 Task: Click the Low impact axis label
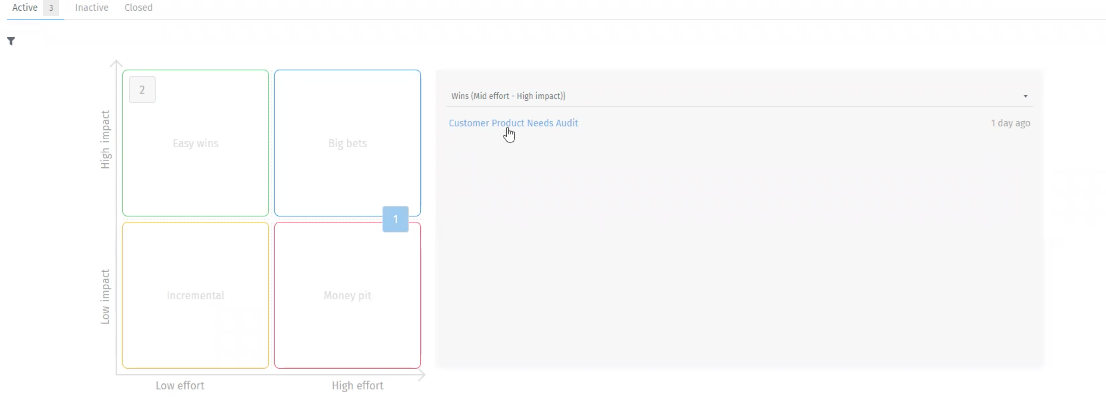(106, 296)
